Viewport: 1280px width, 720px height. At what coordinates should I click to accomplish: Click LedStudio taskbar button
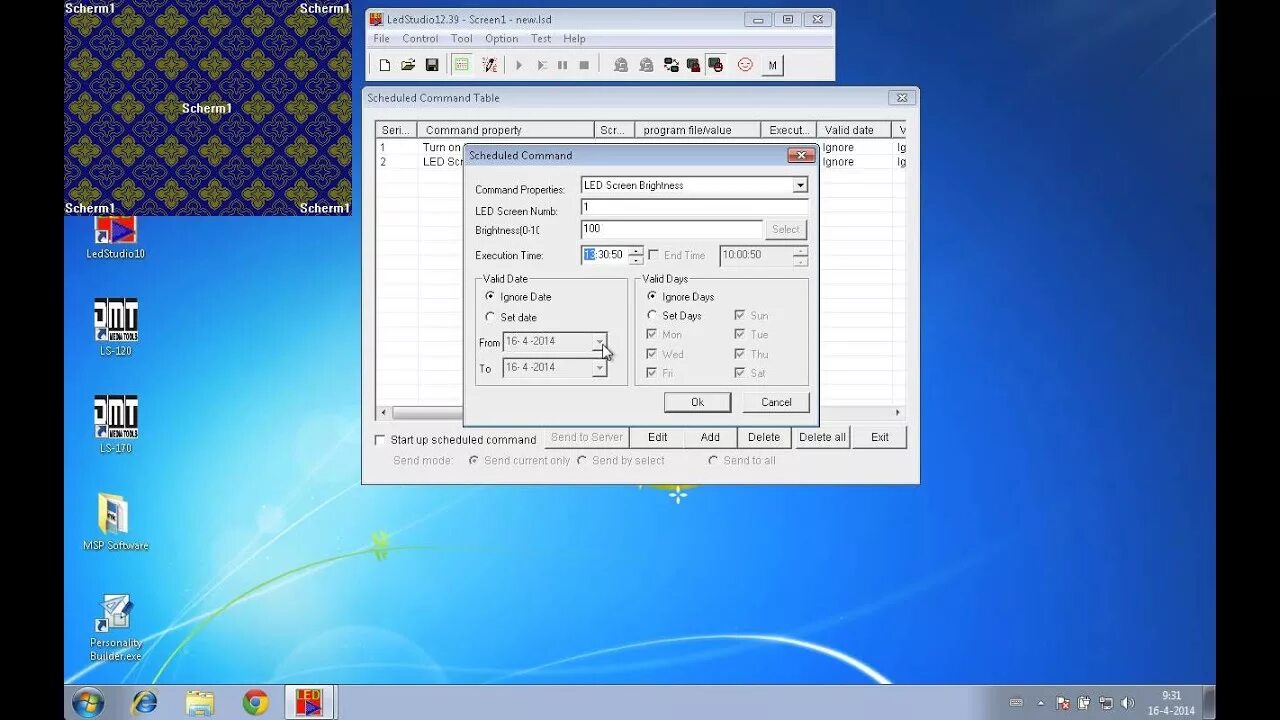[x=308, y=702]
